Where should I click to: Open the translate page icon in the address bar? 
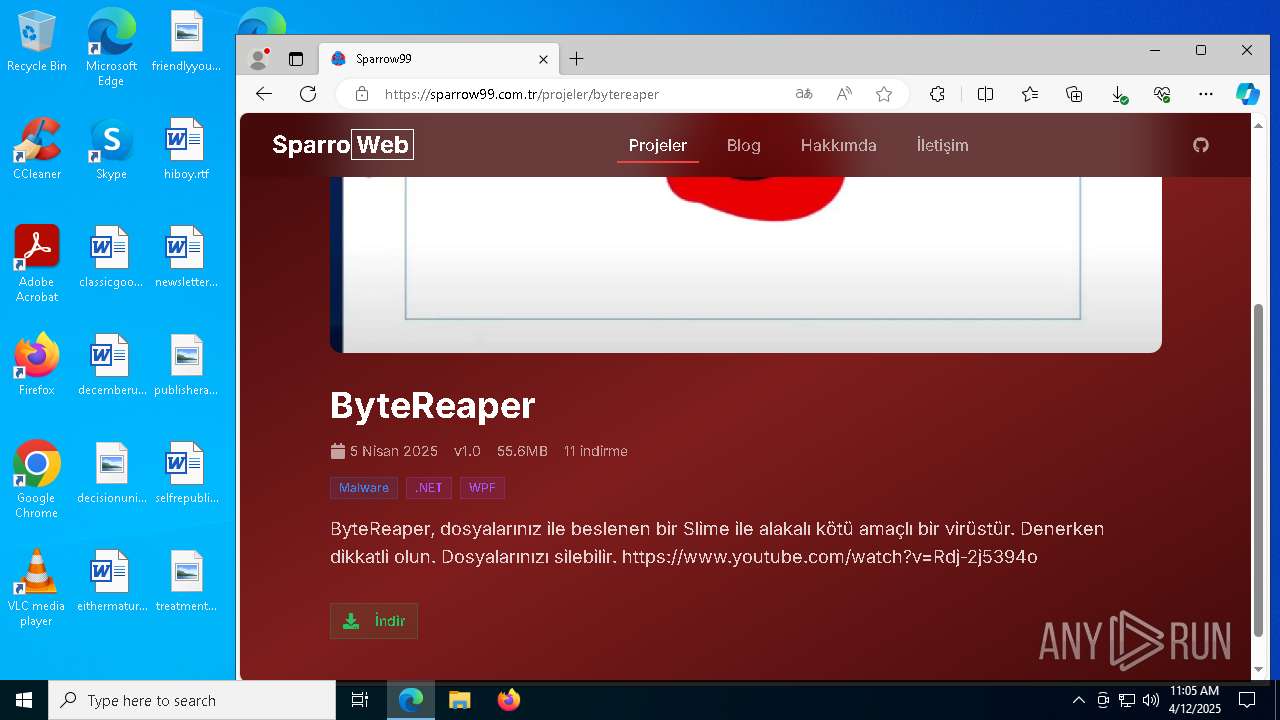point(803,94)
